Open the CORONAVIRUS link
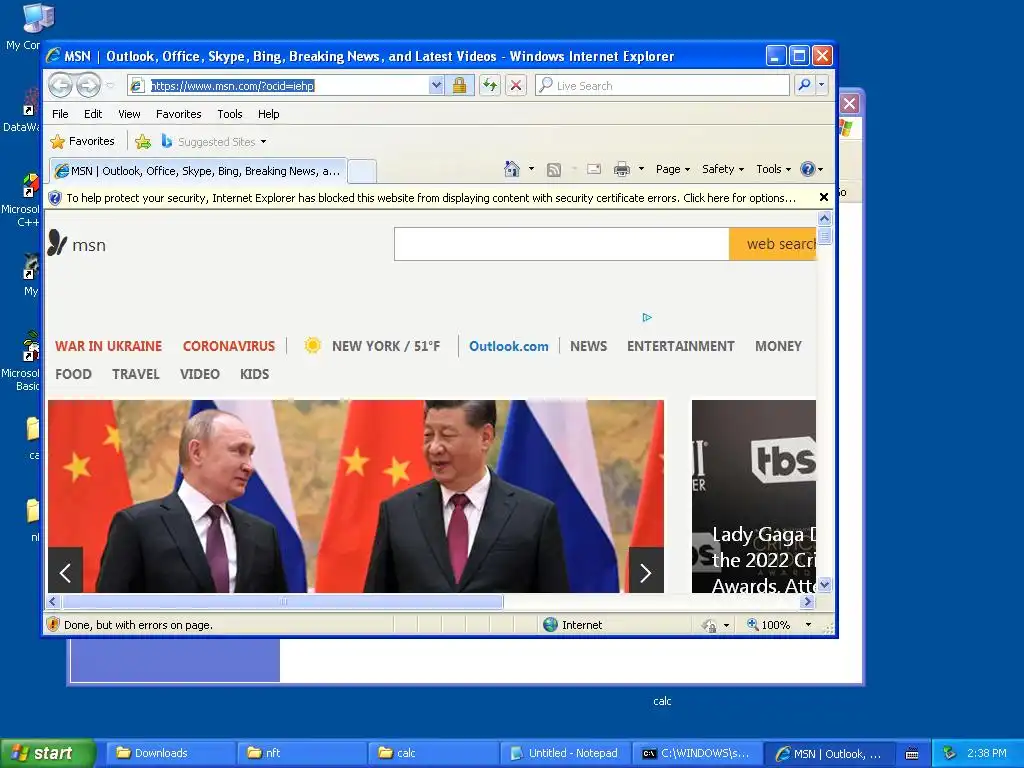Viewport: 1024px width, 768px height. (229, 346)
